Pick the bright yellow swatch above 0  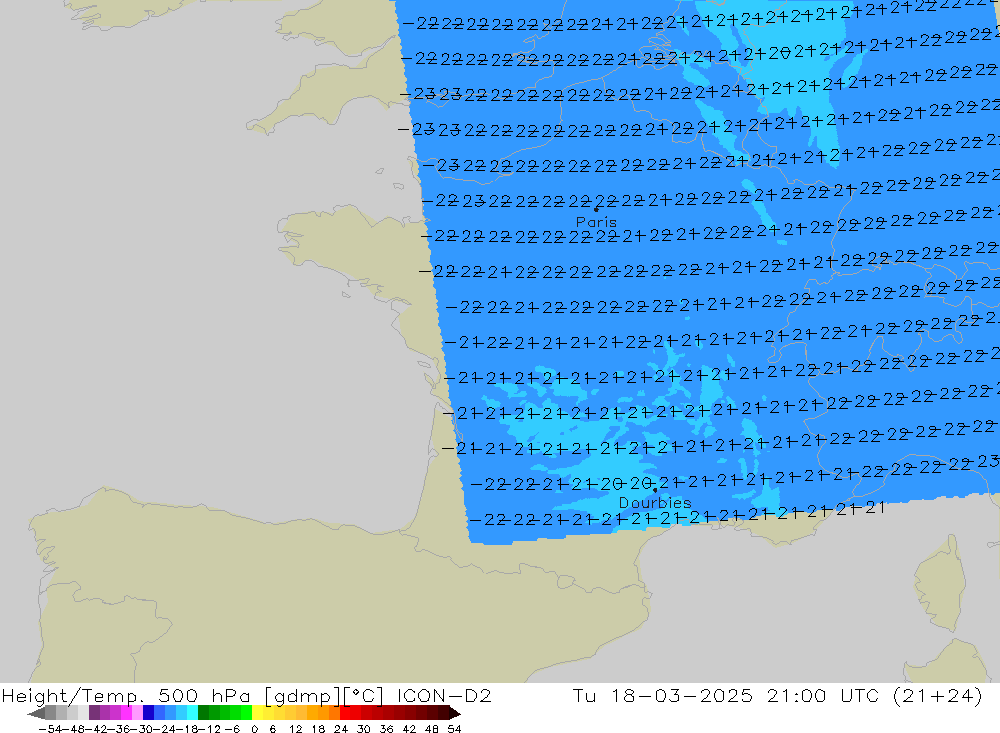258,713
